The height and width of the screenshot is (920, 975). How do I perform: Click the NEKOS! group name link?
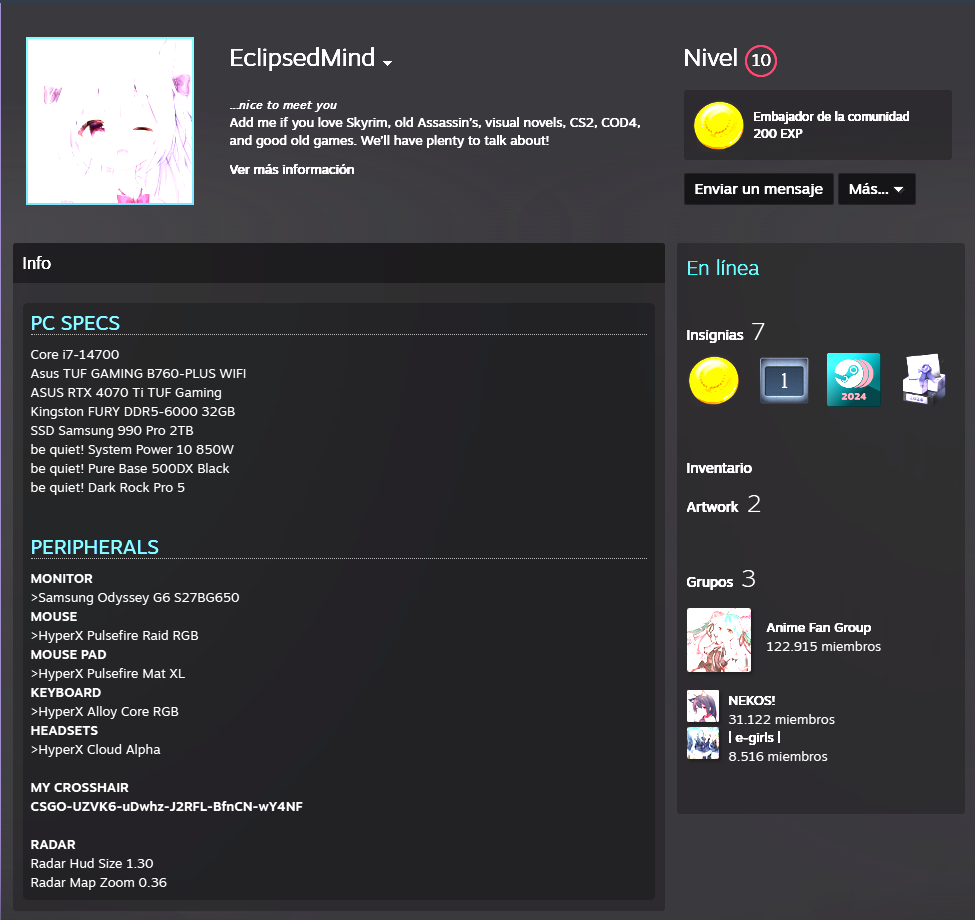pyautogui.click(x=752, y=701)
